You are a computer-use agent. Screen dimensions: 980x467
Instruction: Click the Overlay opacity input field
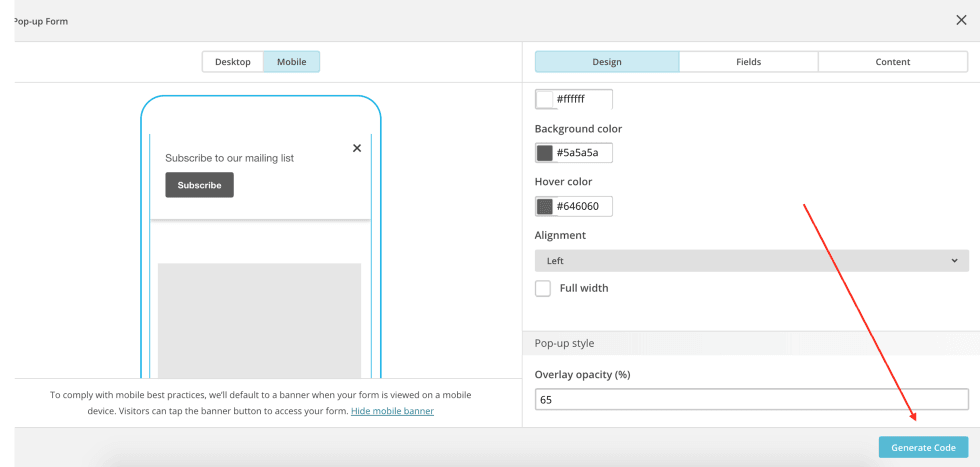tap(751, 400)
